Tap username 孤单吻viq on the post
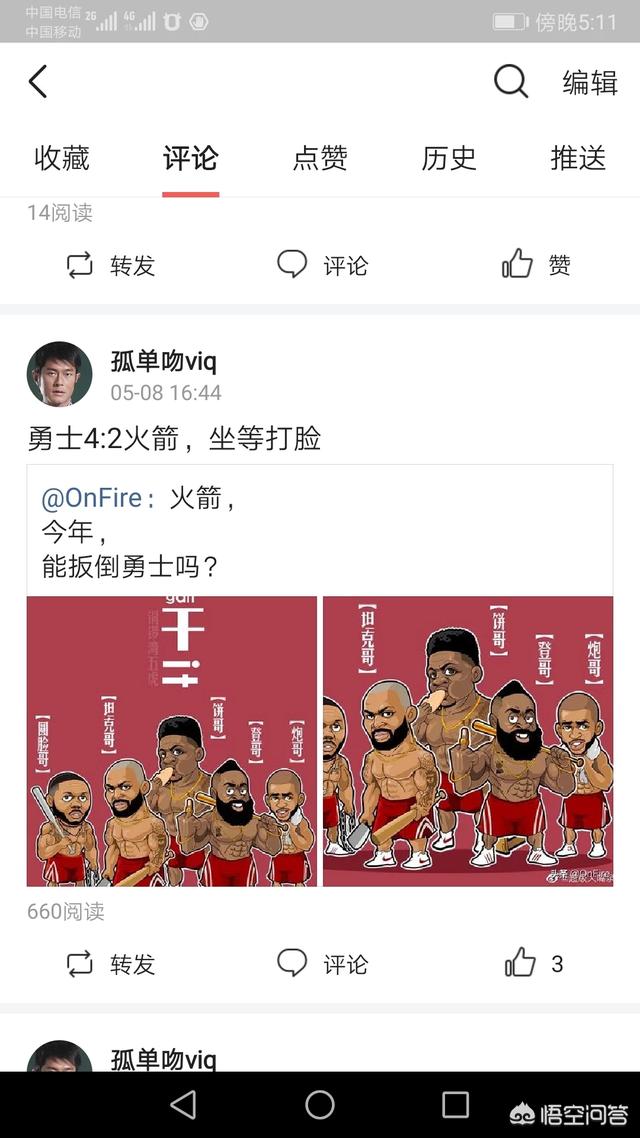 (x=163, y=360)
